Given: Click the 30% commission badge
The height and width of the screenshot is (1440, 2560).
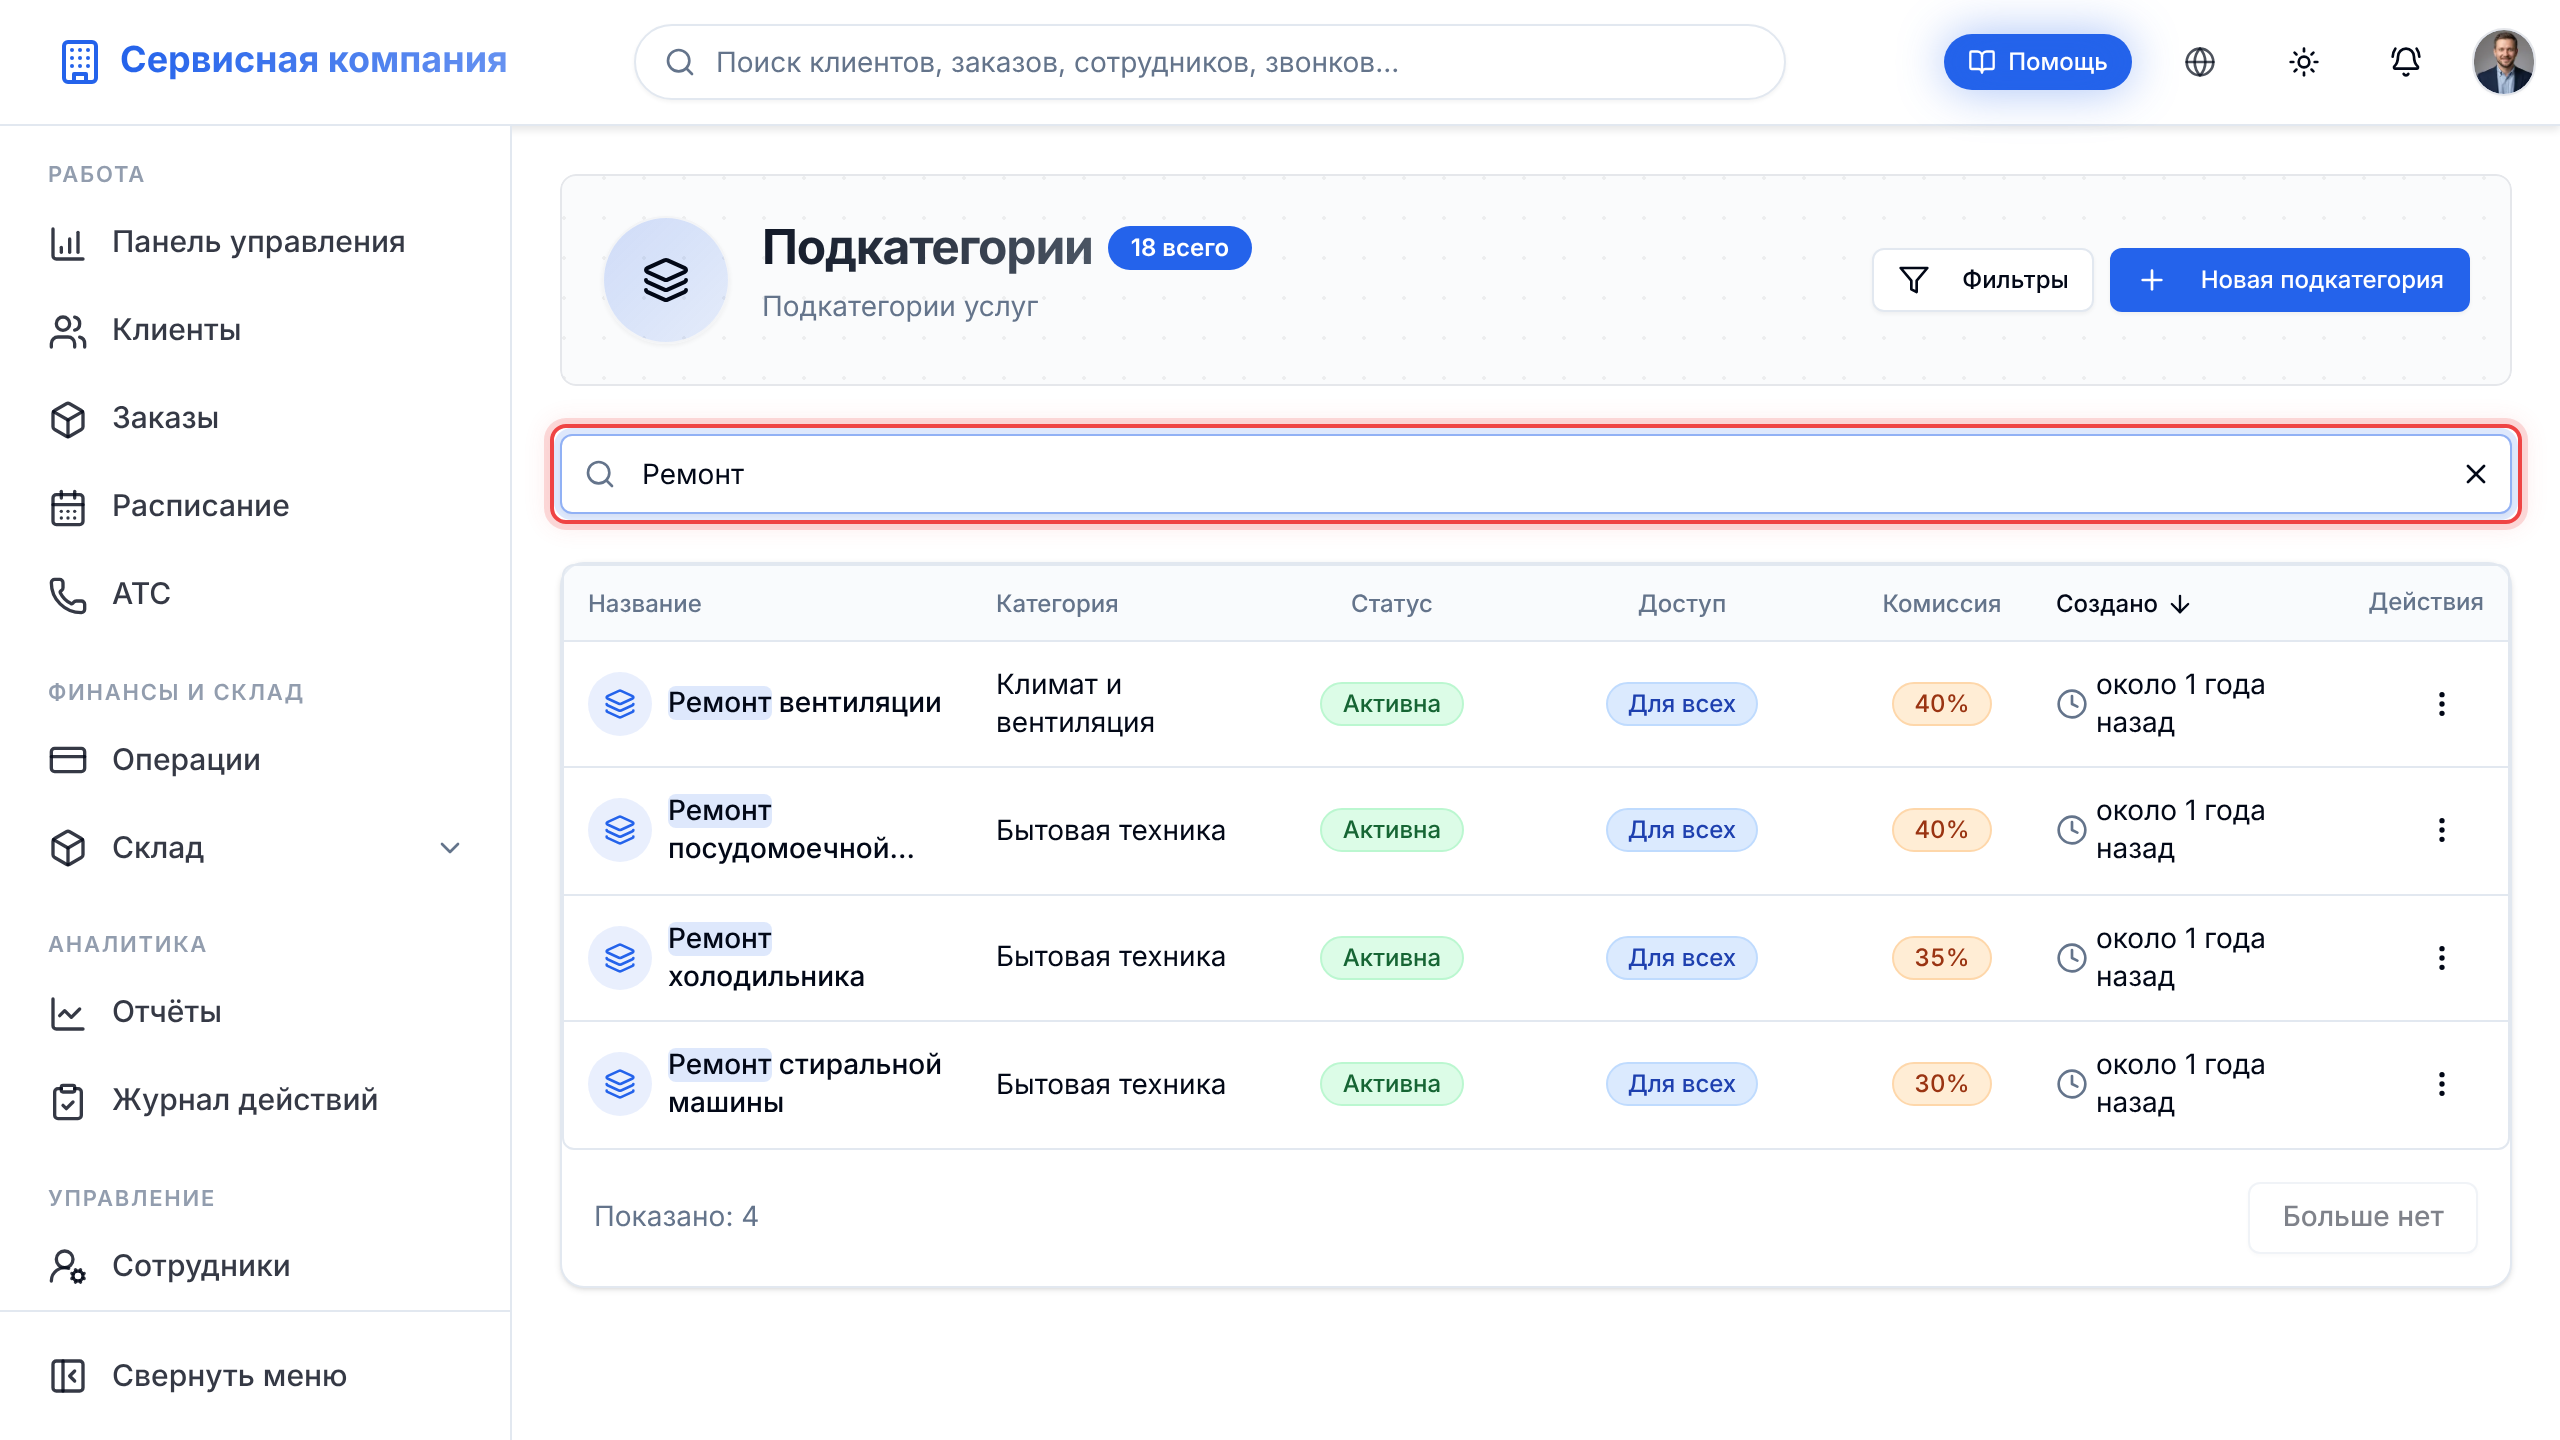Looking at the screenshot, I should (1941, 1084).
